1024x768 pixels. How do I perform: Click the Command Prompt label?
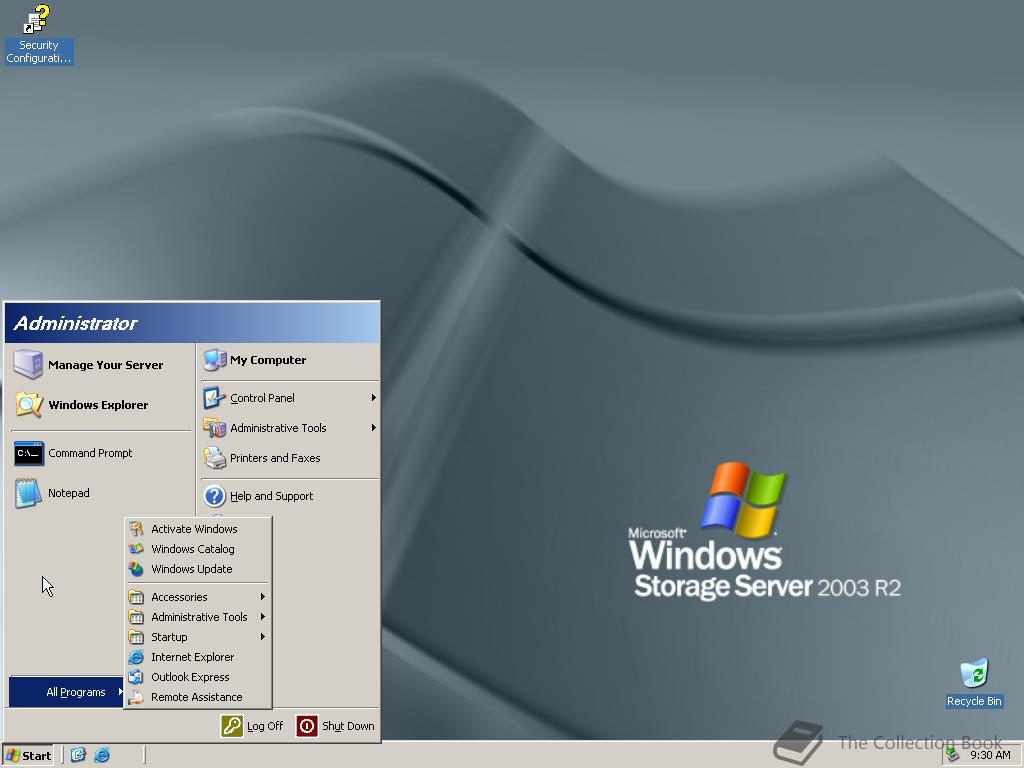[90, 453]
